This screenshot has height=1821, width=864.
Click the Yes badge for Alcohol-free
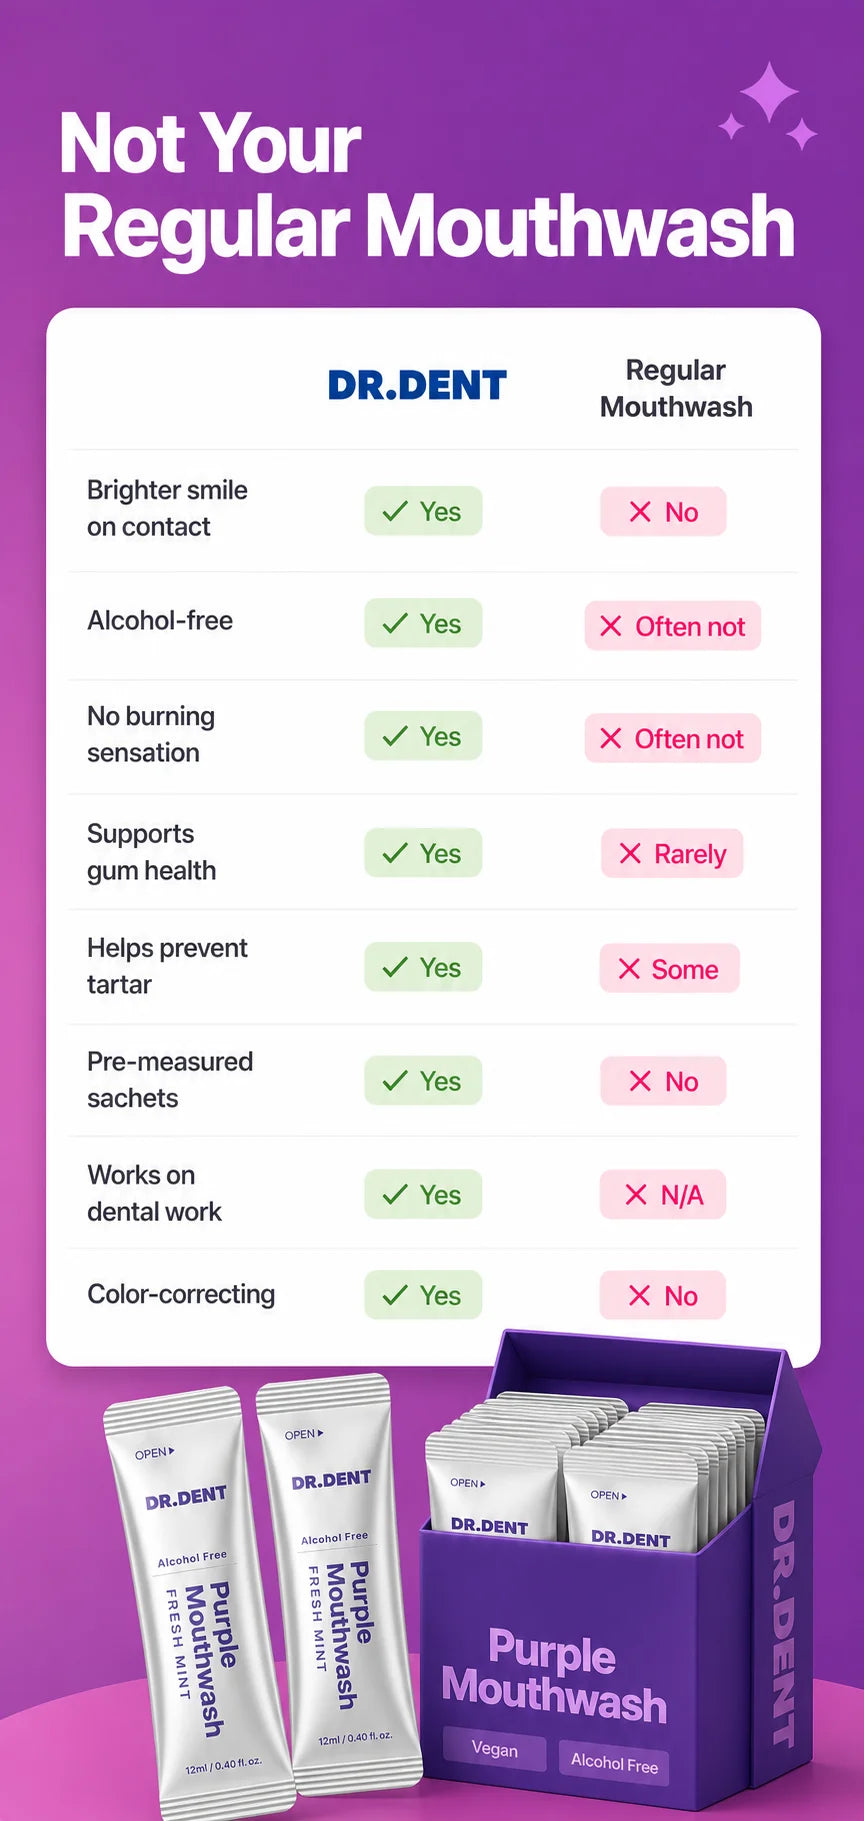pos(423,623)
